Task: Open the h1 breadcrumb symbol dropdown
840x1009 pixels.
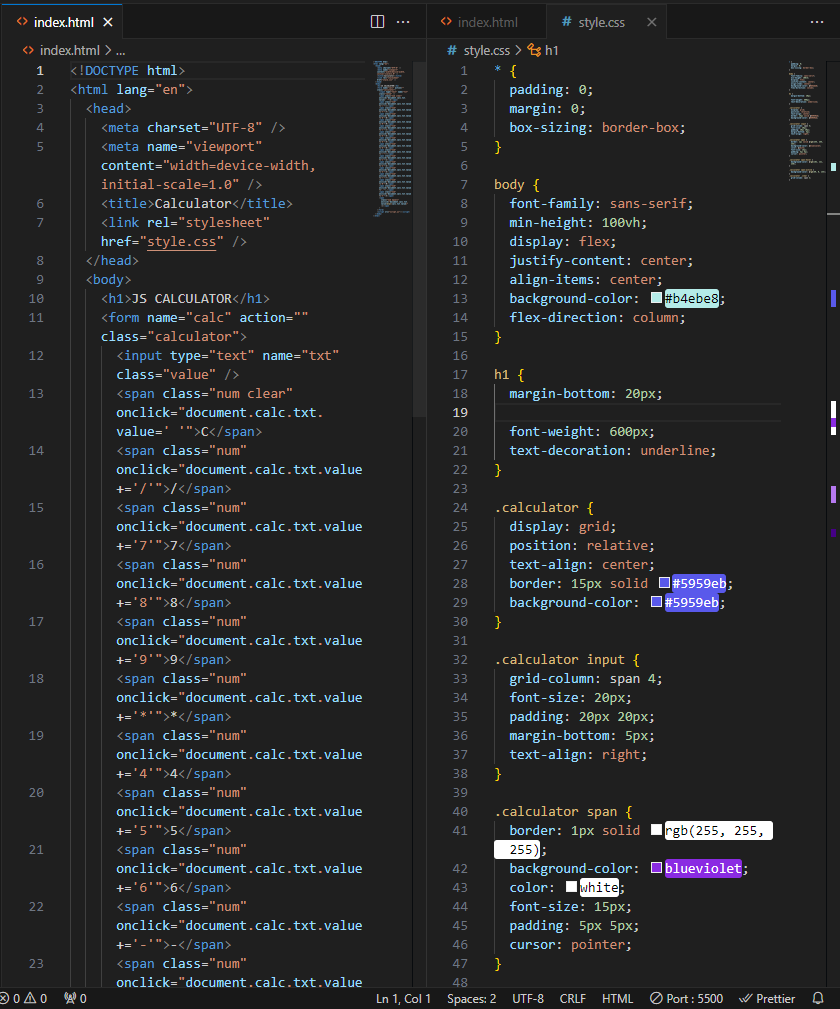Action: tap(552, 50)
